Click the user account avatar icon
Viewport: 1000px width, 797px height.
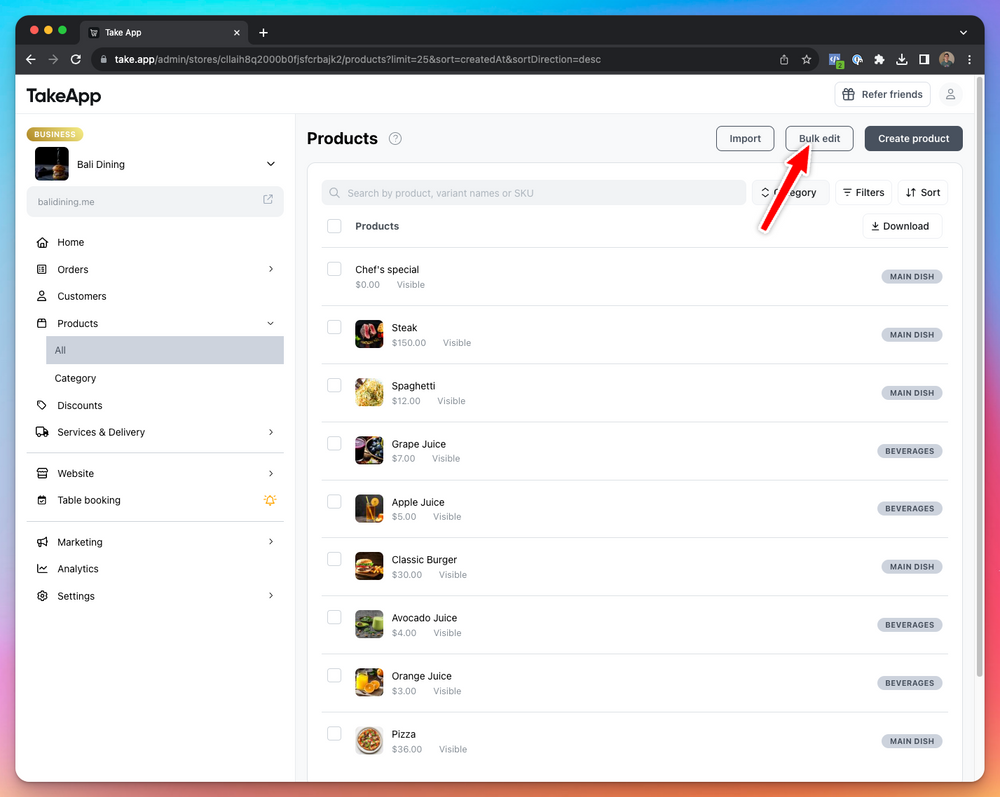pyautogui.click(x=950, y=94)
